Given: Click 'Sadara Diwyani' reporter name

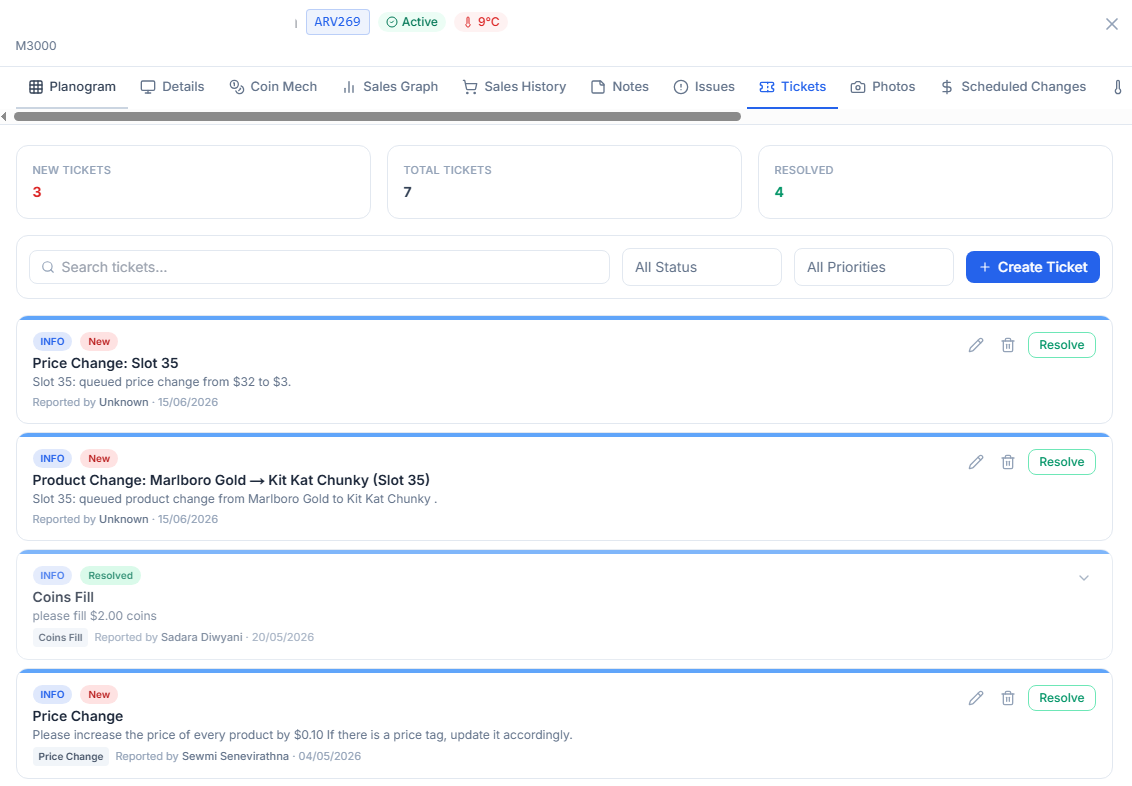Looking at the screenshot, I should (201, 637).
